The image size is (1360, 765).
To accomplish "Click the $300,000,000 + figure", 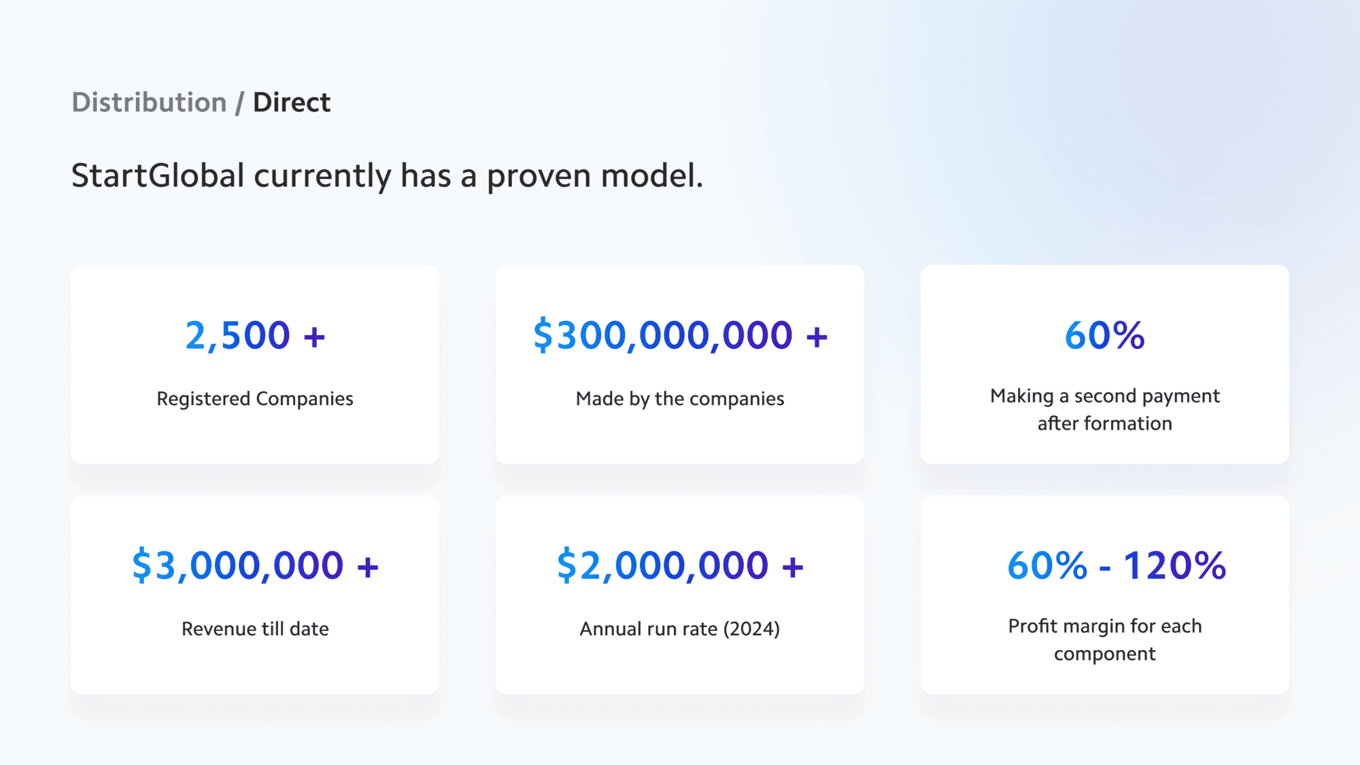I will coord(680,336).
